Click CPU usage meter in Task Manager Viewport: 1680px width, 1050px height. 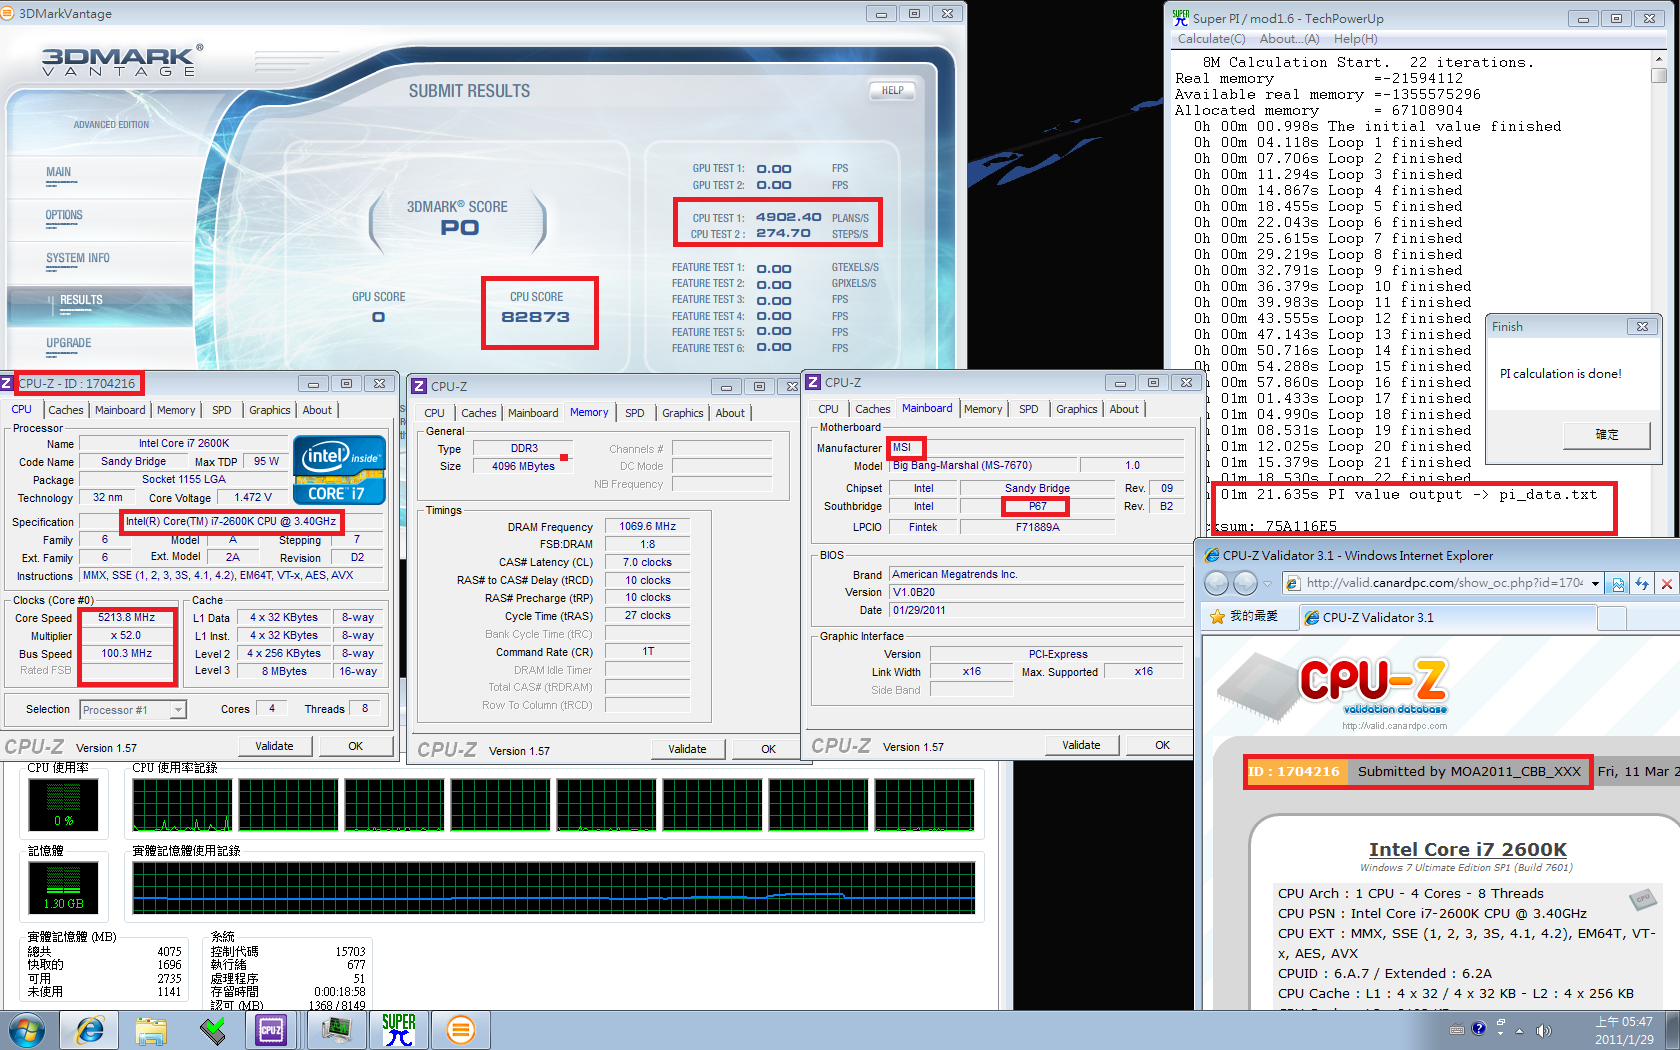coord(63,805)
